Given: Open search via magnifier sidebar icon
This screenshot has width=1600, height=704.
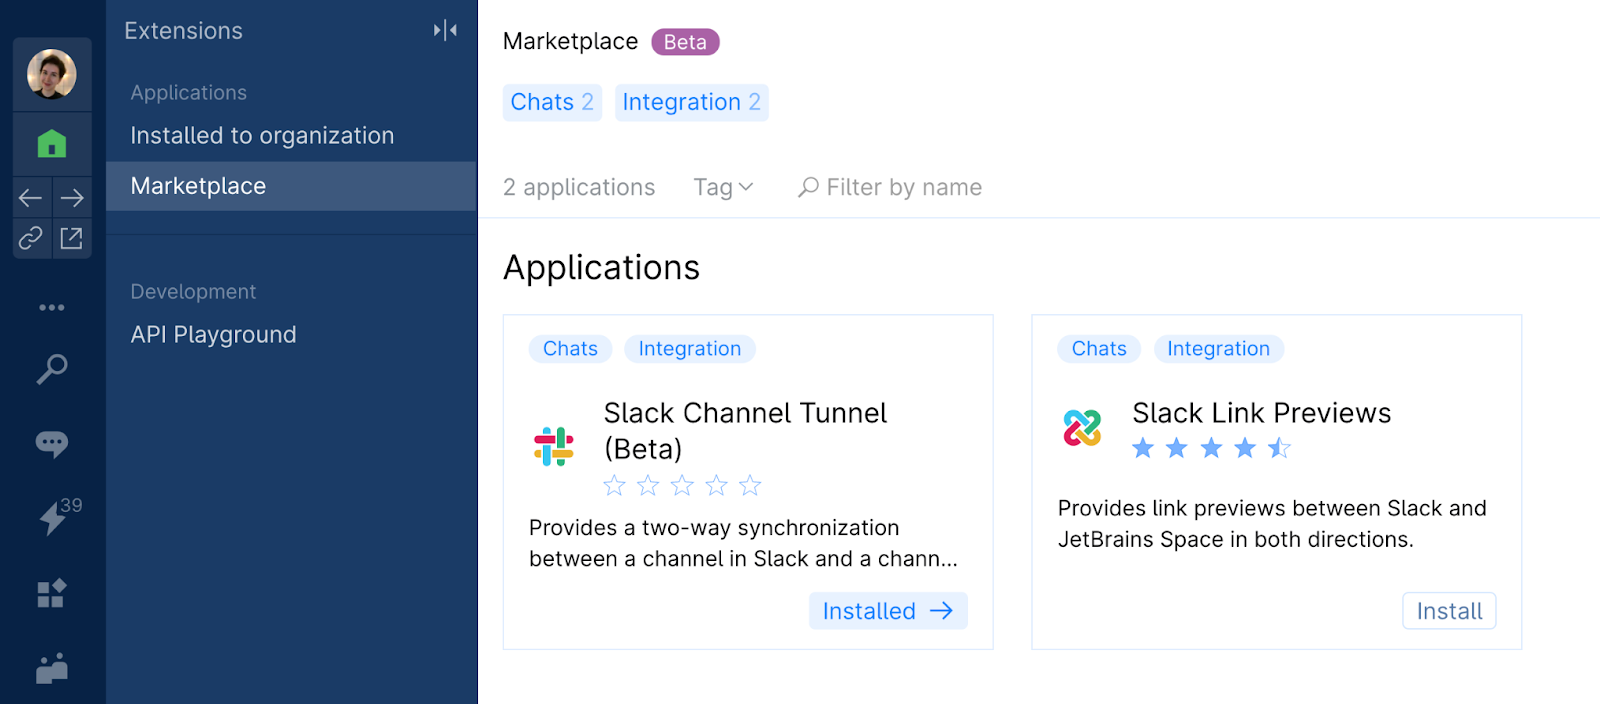Looking at the screenshot, I should pyautogui.click(x=52, y=369).
